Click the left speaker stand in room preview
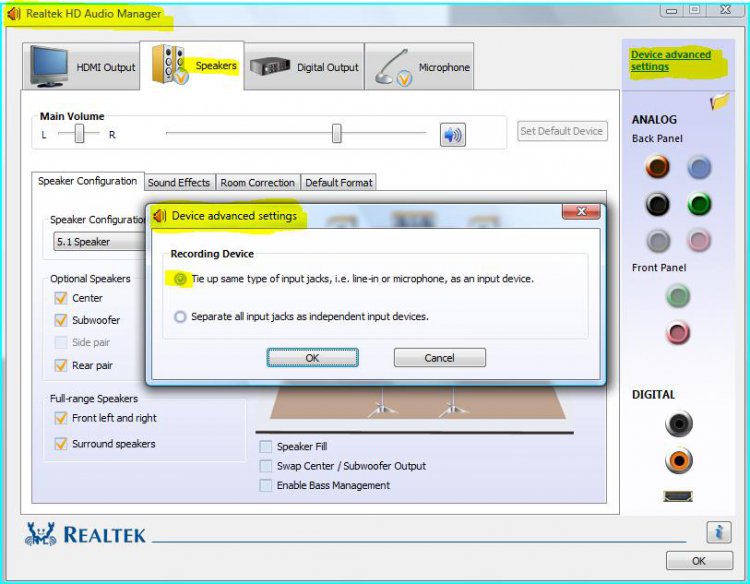750x584 pixels. point(382,403)
